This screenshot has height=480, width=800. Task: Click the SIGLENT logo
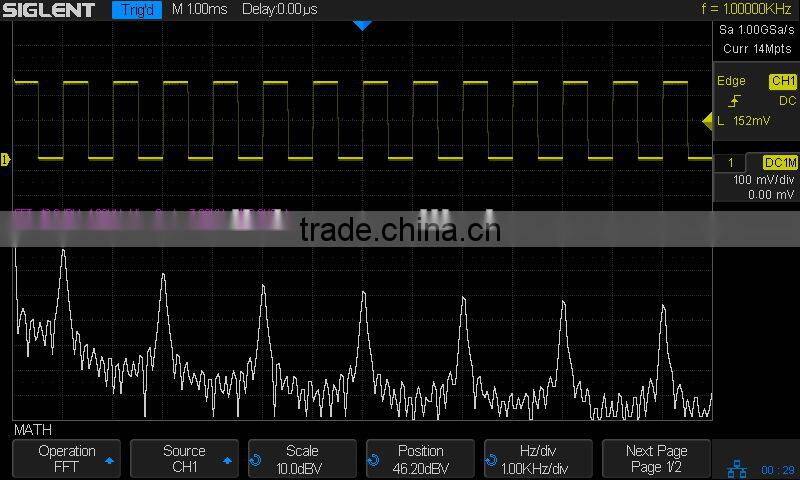click(x=48, y=10)
